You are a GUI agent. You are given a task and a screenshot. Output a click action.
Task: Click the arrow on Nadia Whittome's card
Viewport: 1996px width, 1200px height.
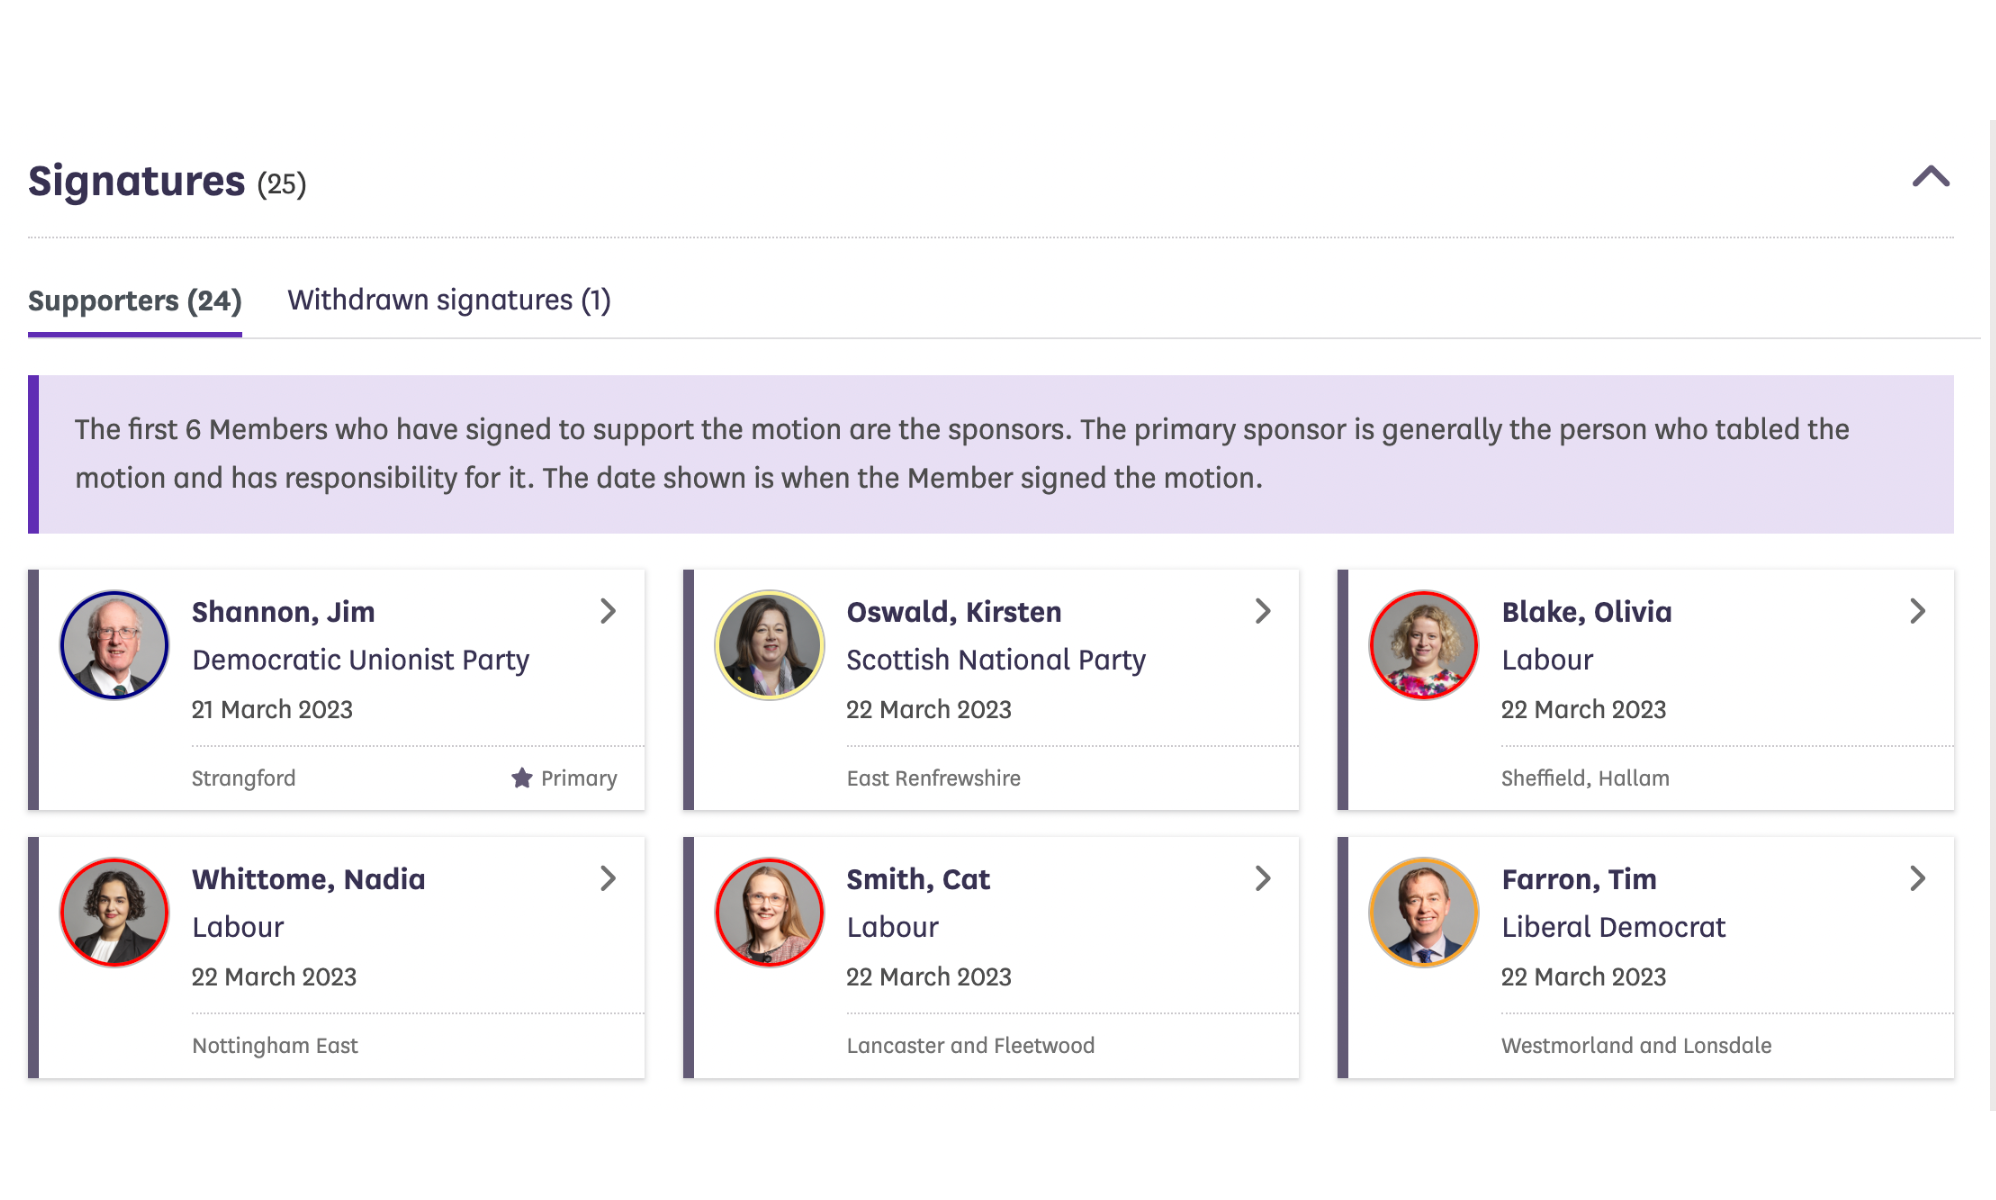tap(608, 878)
